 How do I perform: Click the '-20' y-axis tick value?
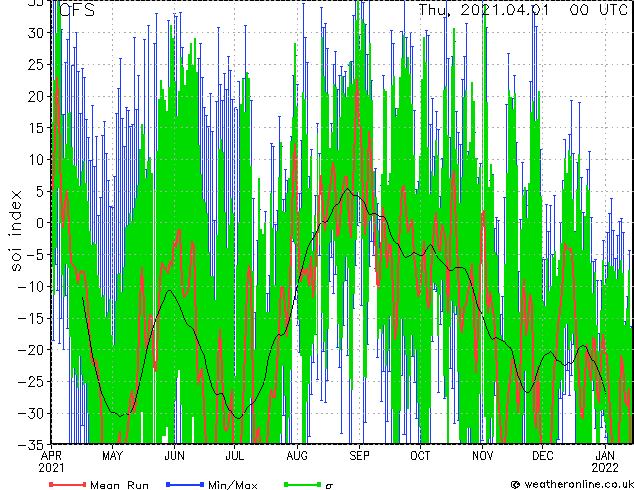[31, 350]
